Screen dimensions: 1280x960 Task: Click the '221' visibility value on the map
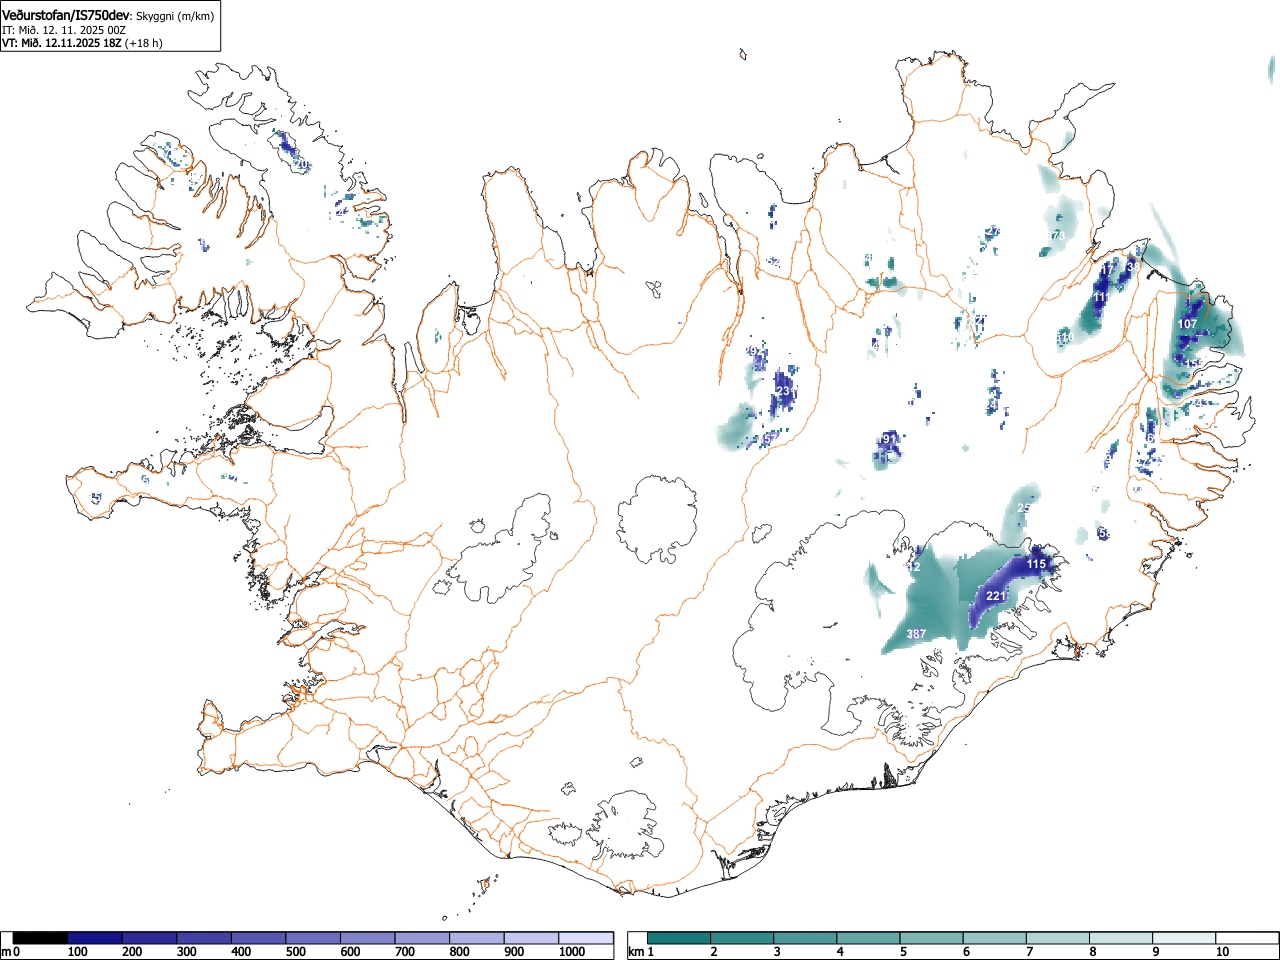(x=996, y=596)
